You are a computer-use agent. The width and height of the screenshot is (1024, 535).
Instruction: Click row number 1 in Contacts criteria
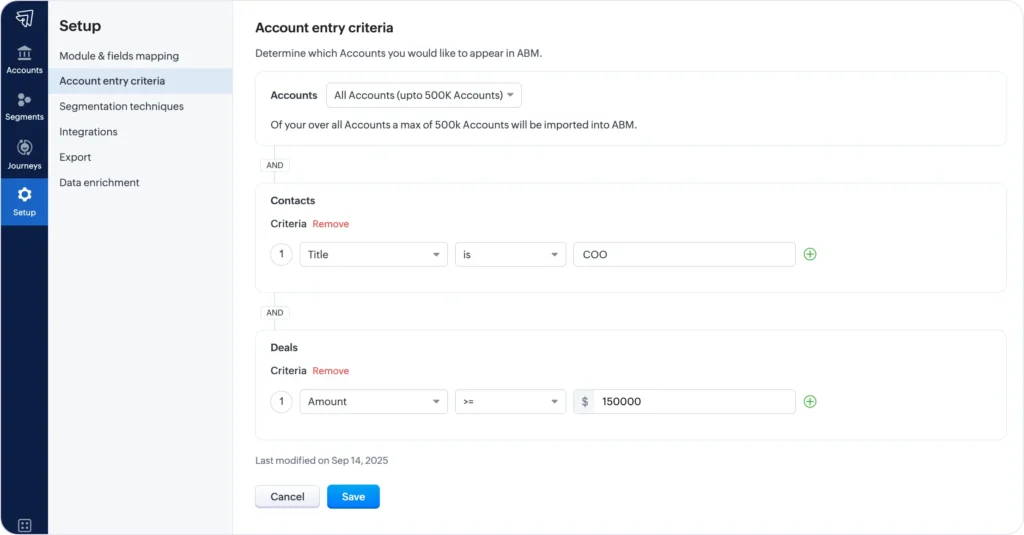(x=281, y=254)
